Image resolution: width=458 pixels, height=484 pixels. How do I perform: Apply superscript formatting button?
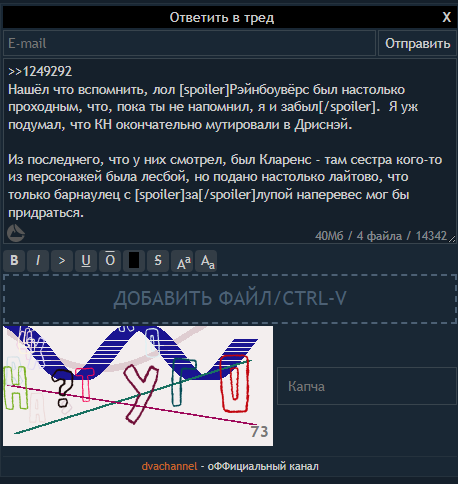tap(182, 261)
